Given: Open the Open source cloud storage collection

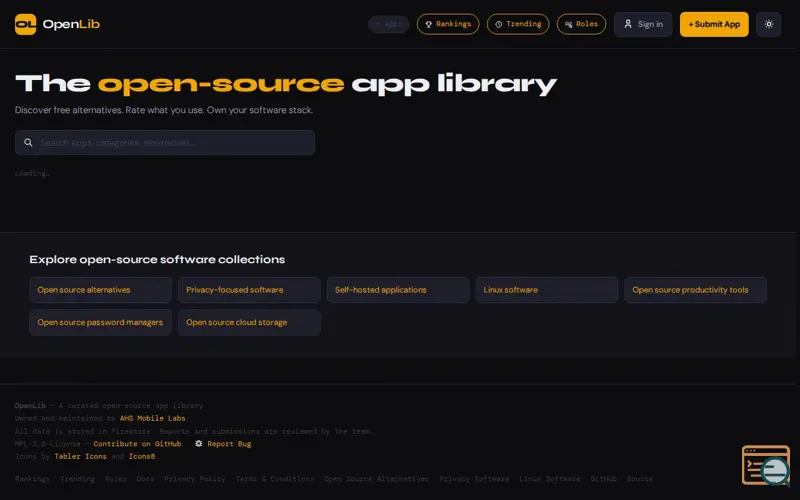Looking at the screenshot, I should click(x=249, y=322).
